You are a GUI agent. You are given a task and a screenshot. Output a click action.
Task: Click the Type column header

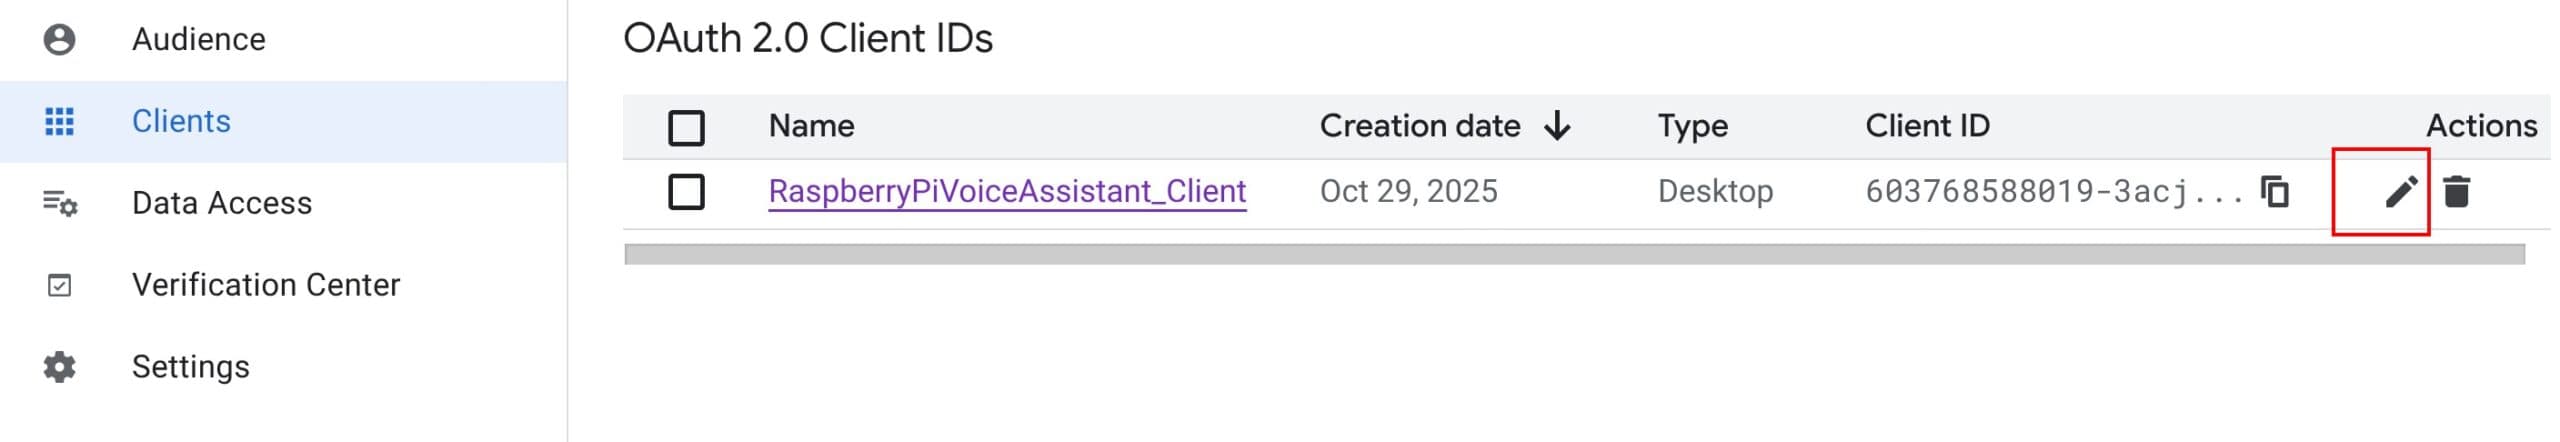click(1692, 126)
